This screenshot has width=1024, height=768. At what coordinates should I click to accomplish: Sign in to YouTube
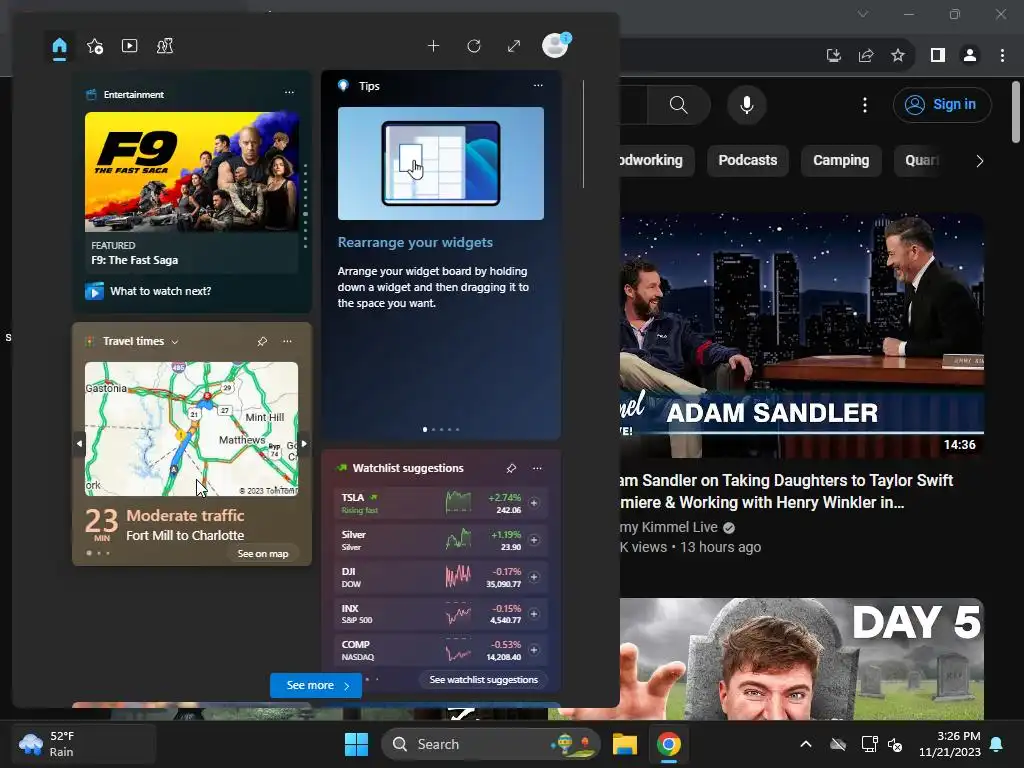pos(942,104)
